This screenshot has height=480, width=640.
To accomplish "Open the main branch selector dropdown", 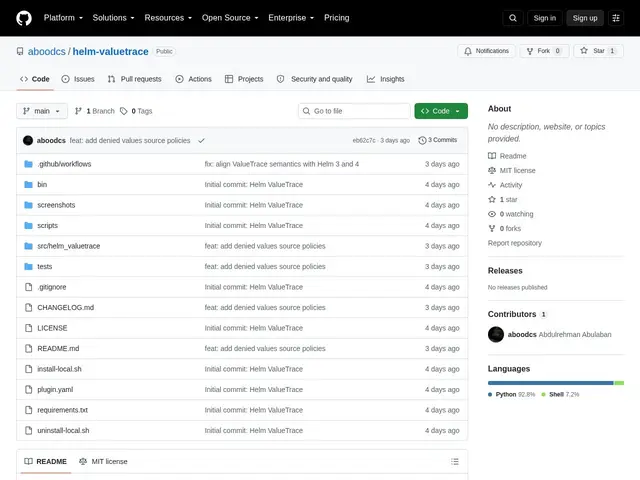I will 42,111.
